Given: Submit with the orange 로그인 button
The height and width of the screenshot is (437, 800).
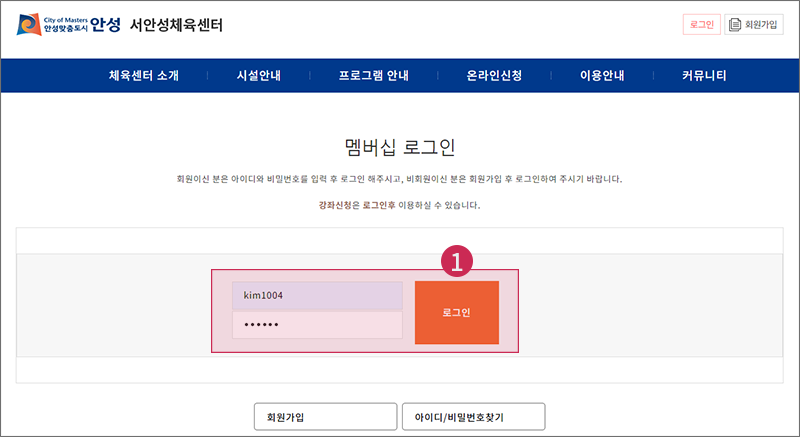Looking at the screenshot, I should tap(457, 312).
